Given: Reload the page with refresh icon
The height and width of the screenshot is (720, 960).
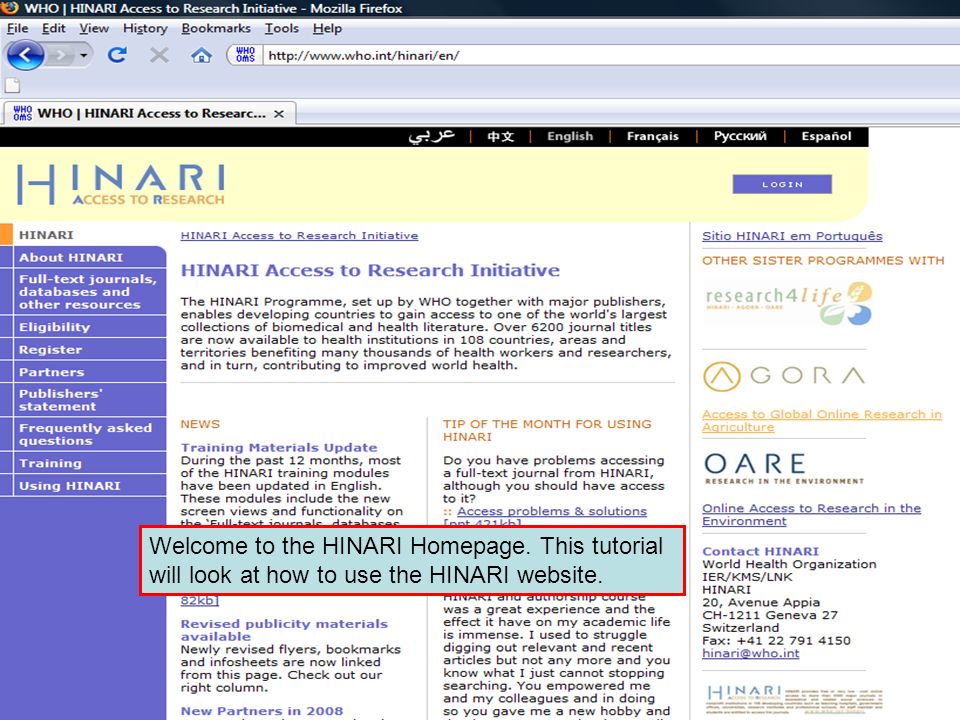Looking at the screenshot, I should tap(117, 55).
